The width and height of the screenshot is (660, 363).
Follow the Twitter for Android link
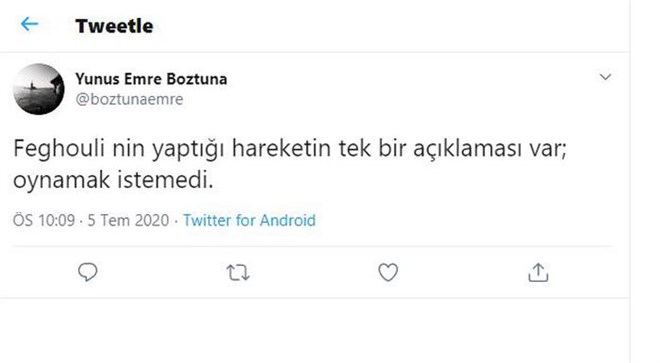(x=249, y=220)
